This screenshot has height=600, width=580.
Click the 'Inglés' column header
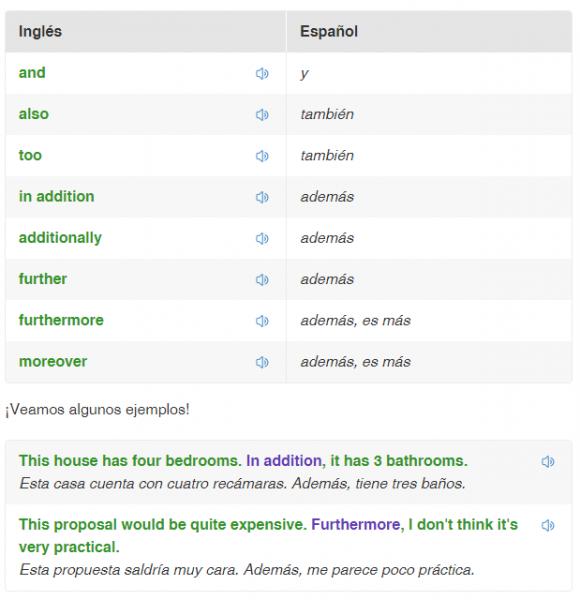click(40, 31)
